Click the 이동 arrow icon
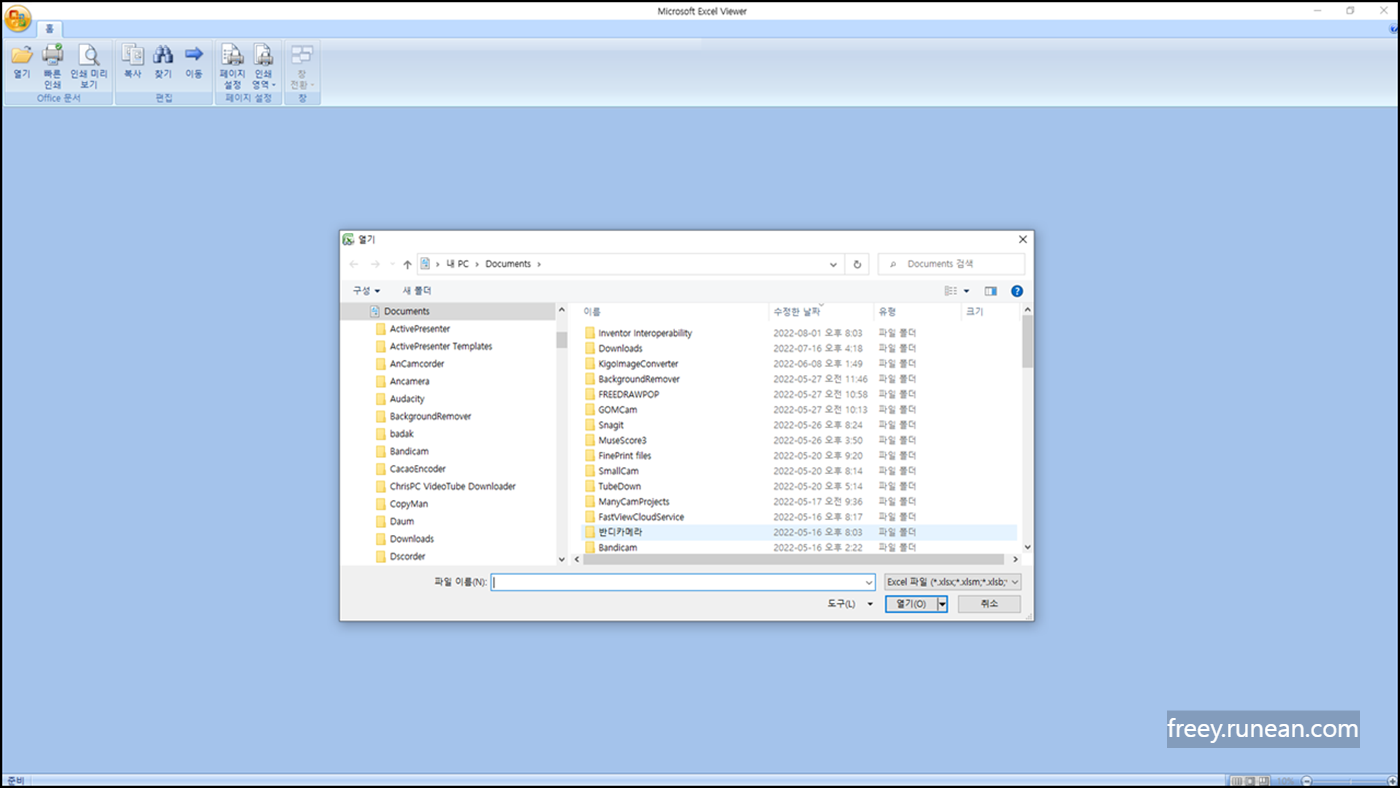This screenshot has width=1400, height=788. (x=194, y=54)
